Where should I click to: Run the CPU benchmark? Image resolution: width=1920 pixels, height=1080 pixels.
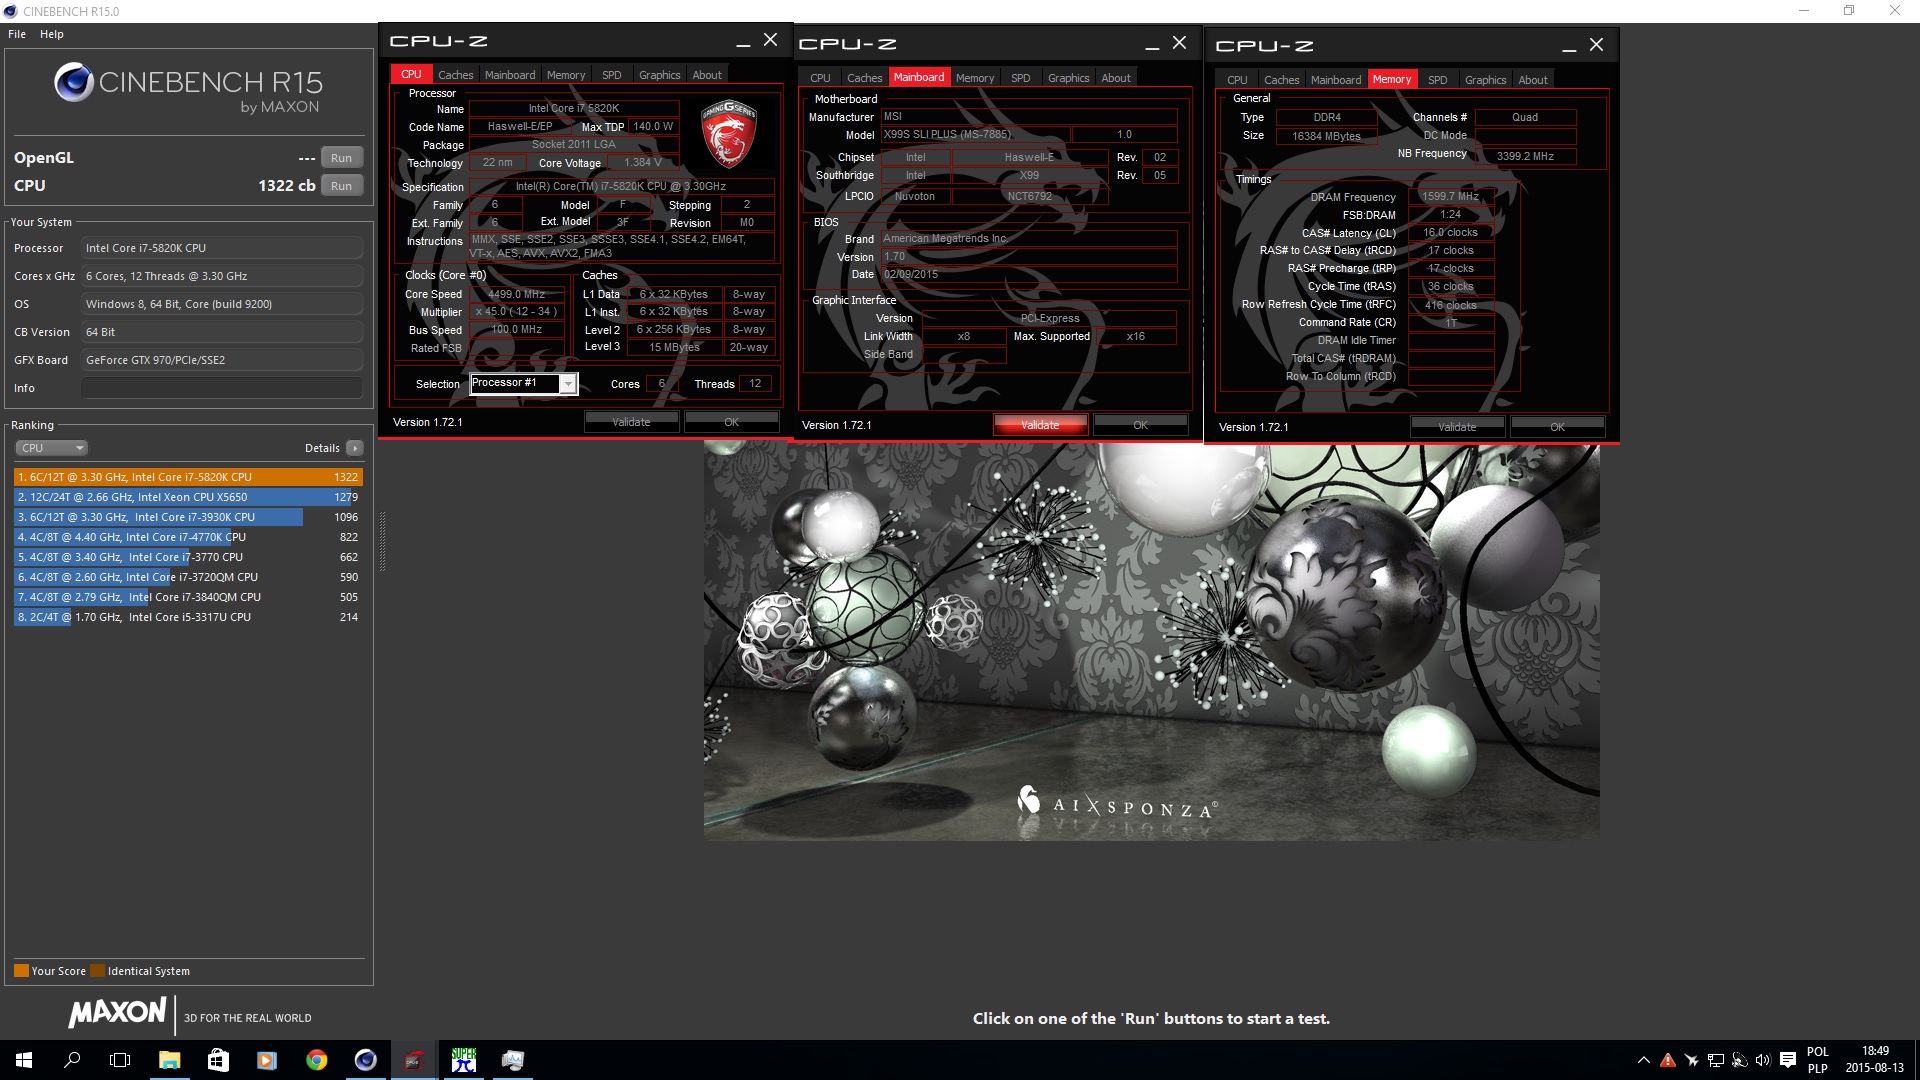[x=341, y=186]
